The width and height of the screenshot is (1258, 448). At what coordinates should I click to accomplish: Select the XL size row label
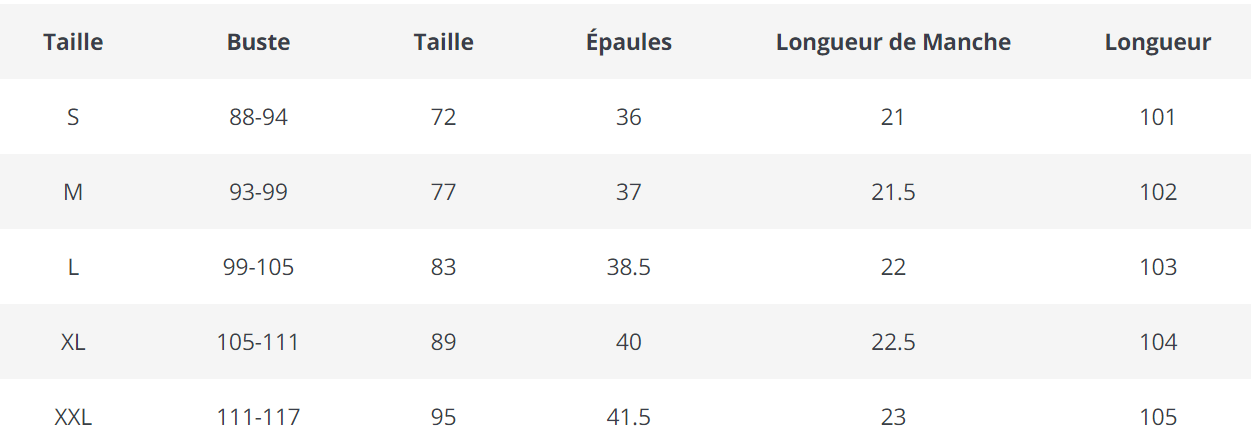[x=73, y=342]
